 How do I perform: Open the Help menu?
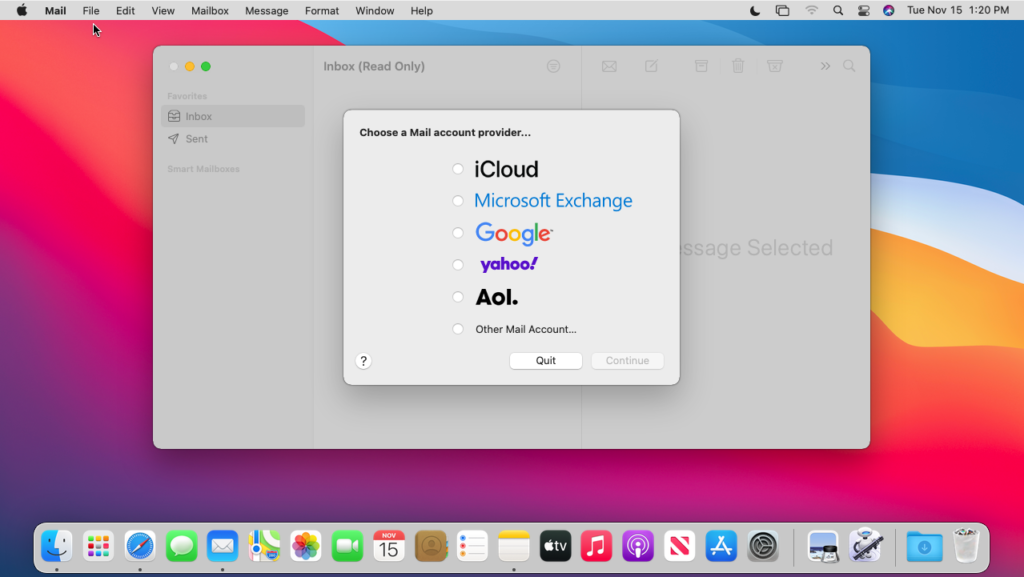click(x=422, y=10)
